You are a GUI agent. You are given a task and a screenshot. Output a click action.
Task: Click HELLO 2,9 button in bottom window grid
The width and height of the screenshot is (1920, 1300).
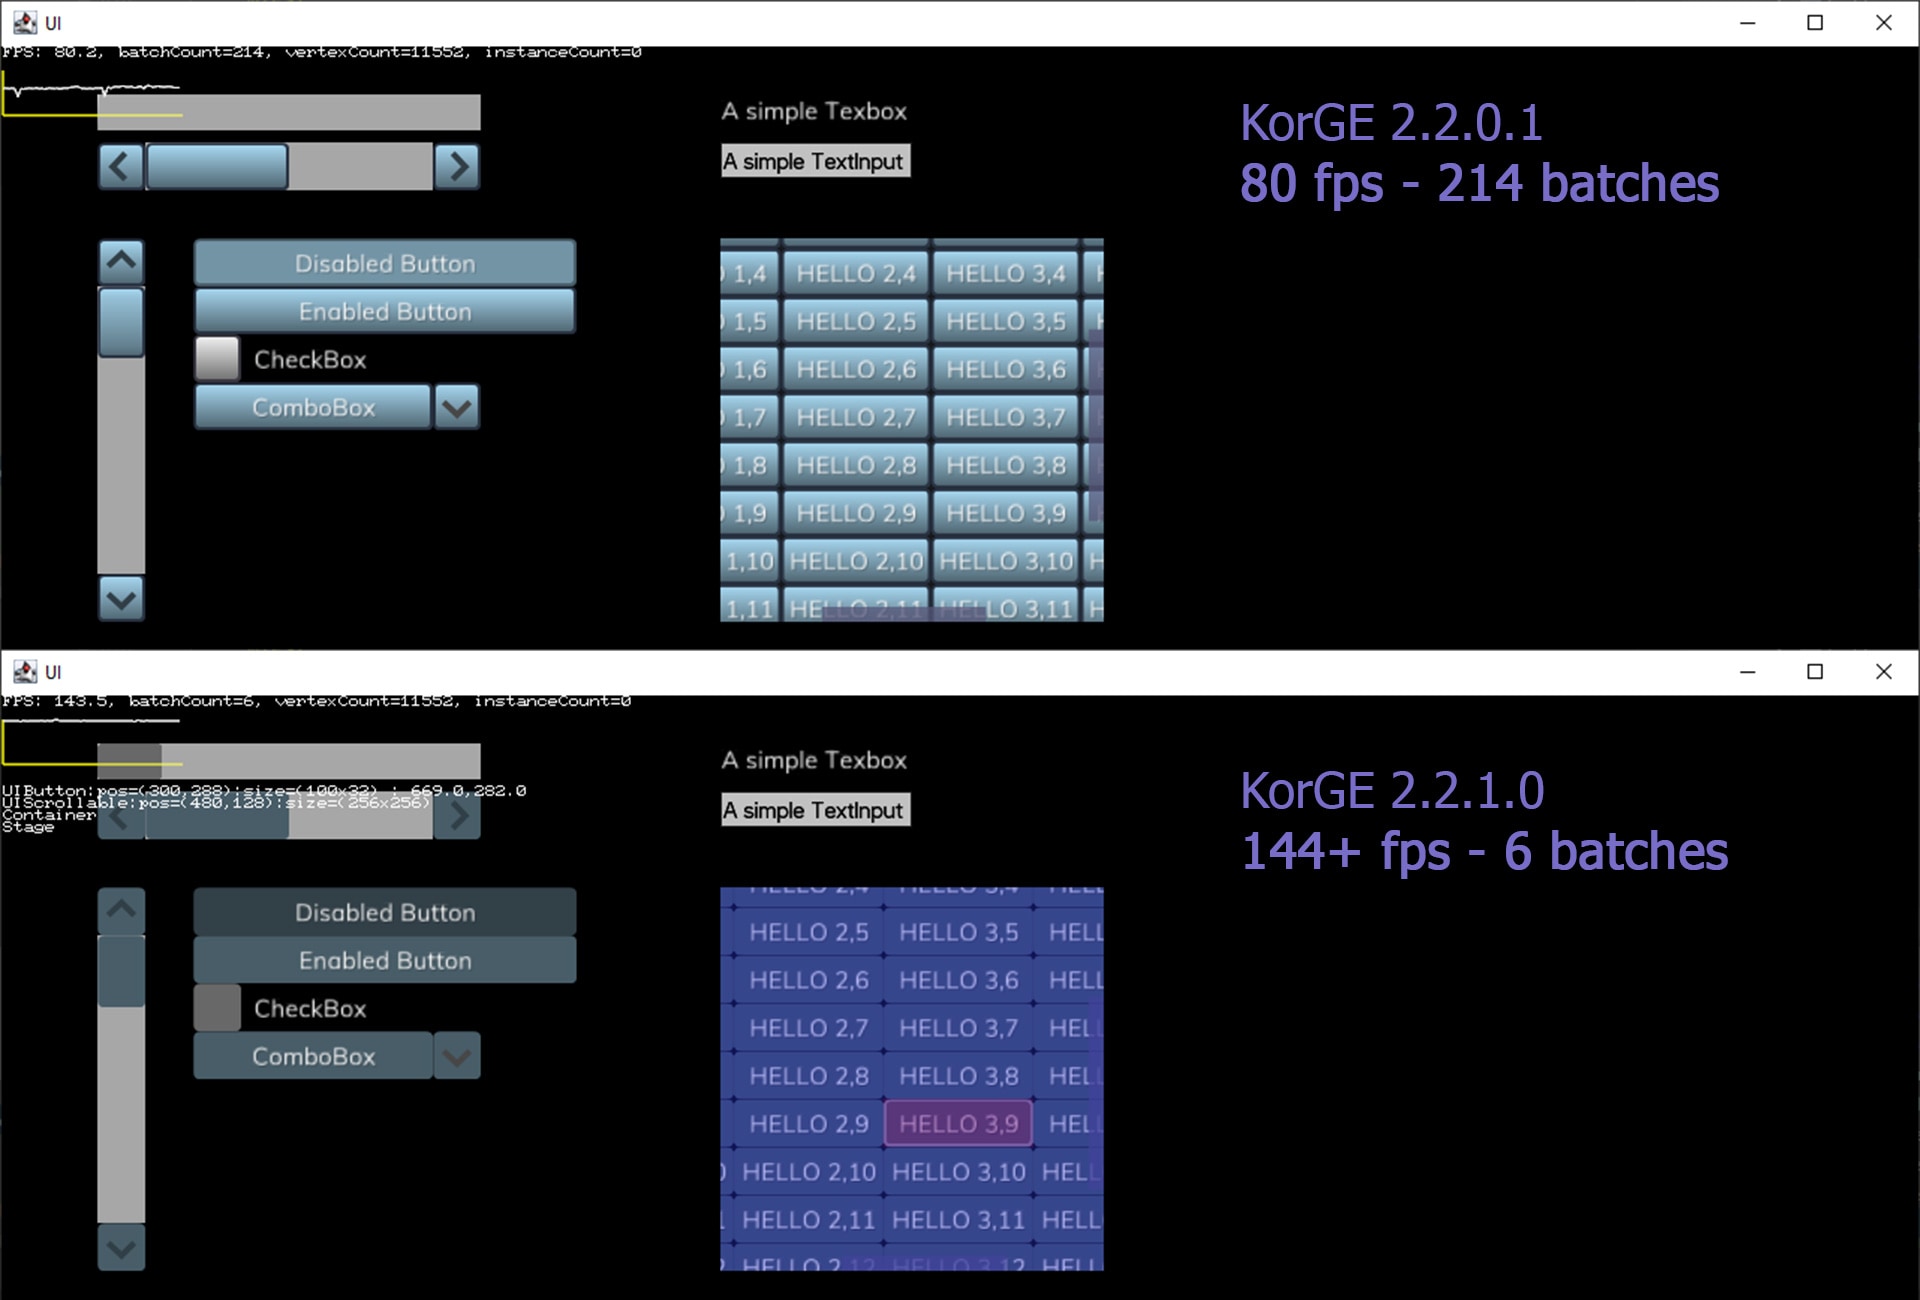809,1124
